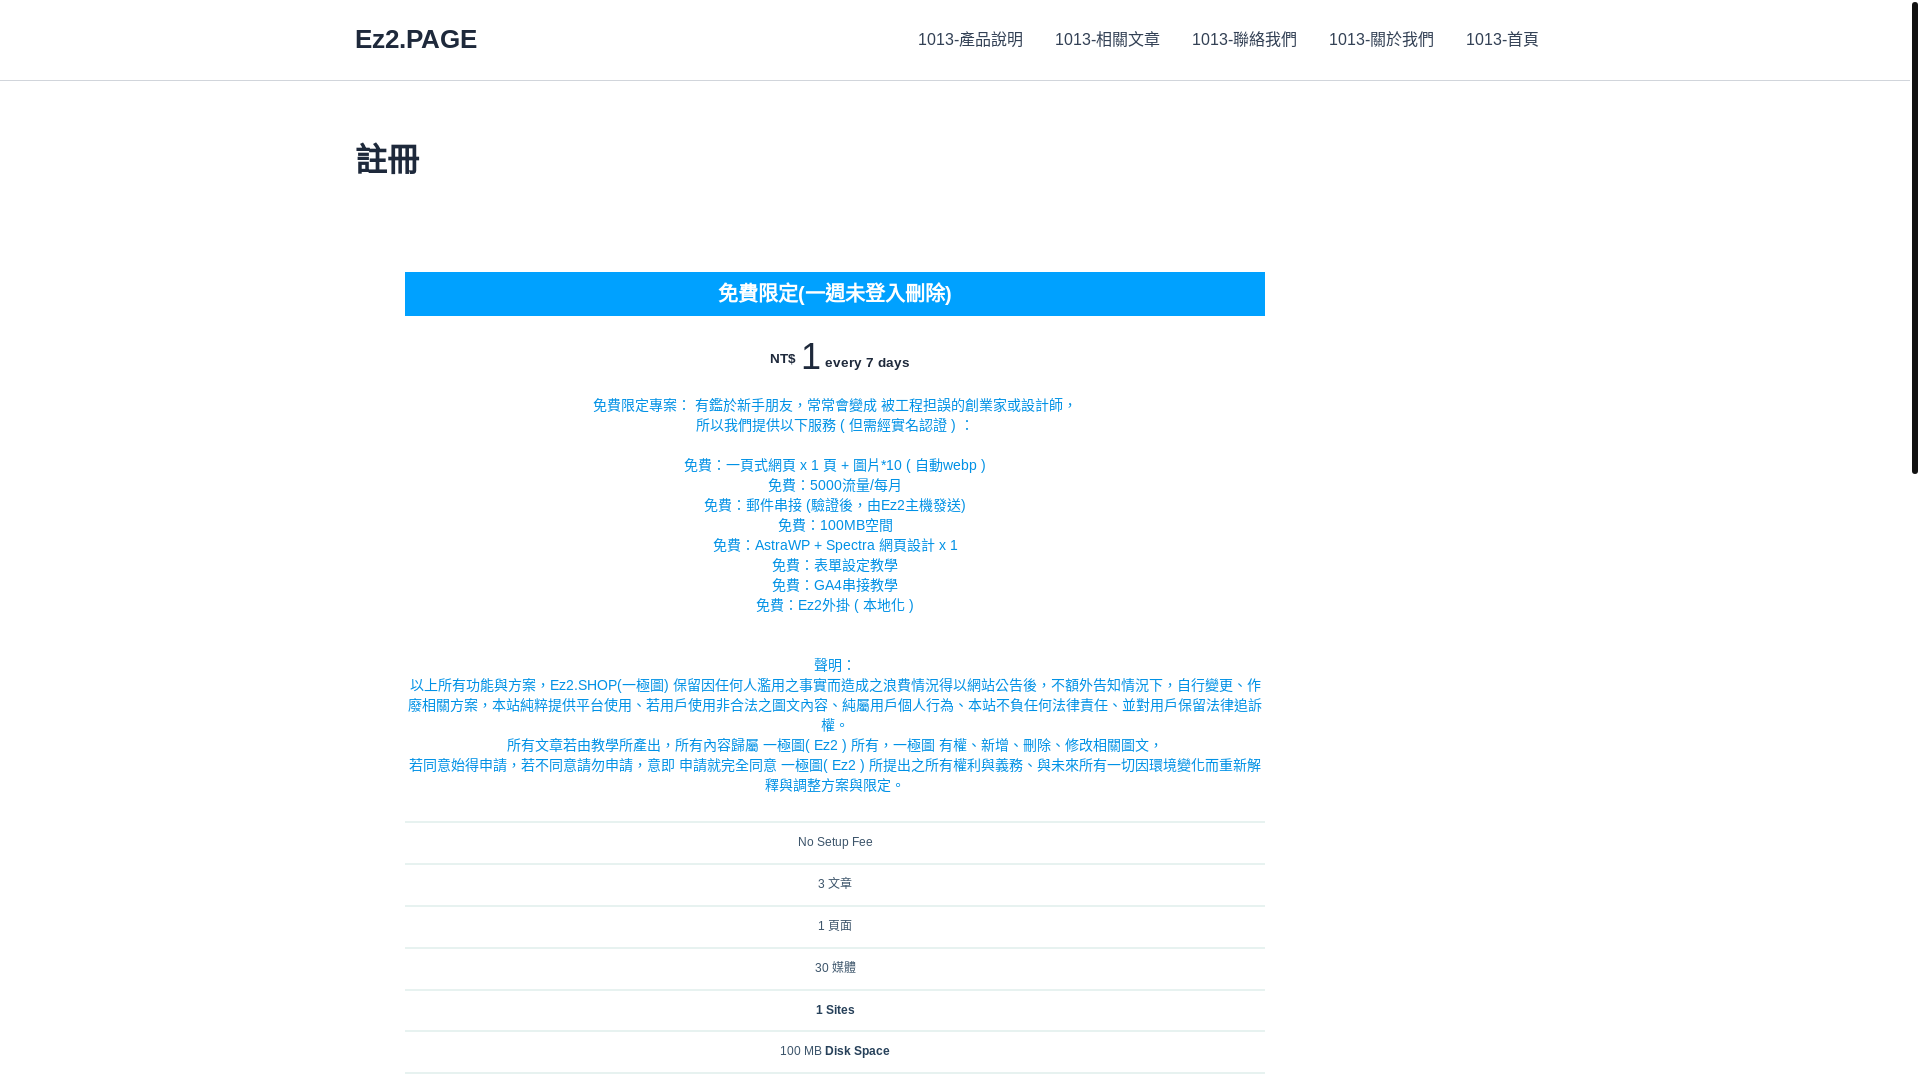
Task: Click the NT$ 1 every 7 days price
Action: pos(839,358)
